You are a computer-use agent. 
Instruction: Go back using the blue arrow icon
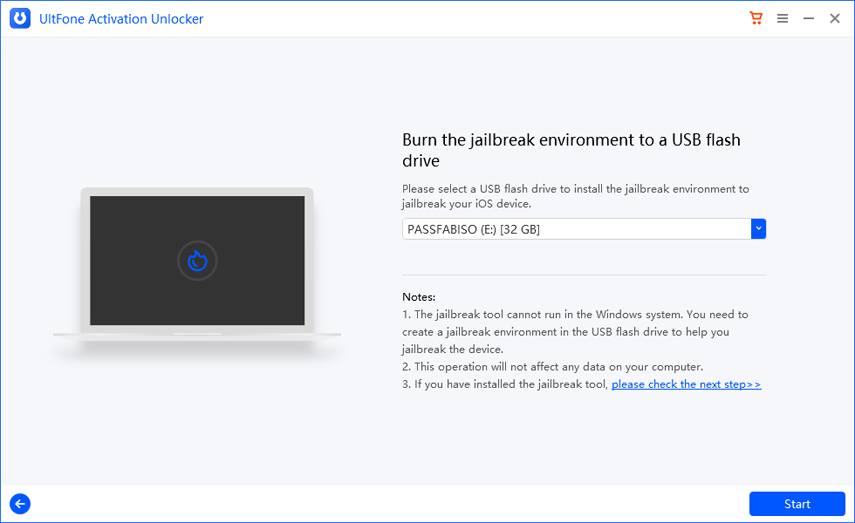(20, 504)
